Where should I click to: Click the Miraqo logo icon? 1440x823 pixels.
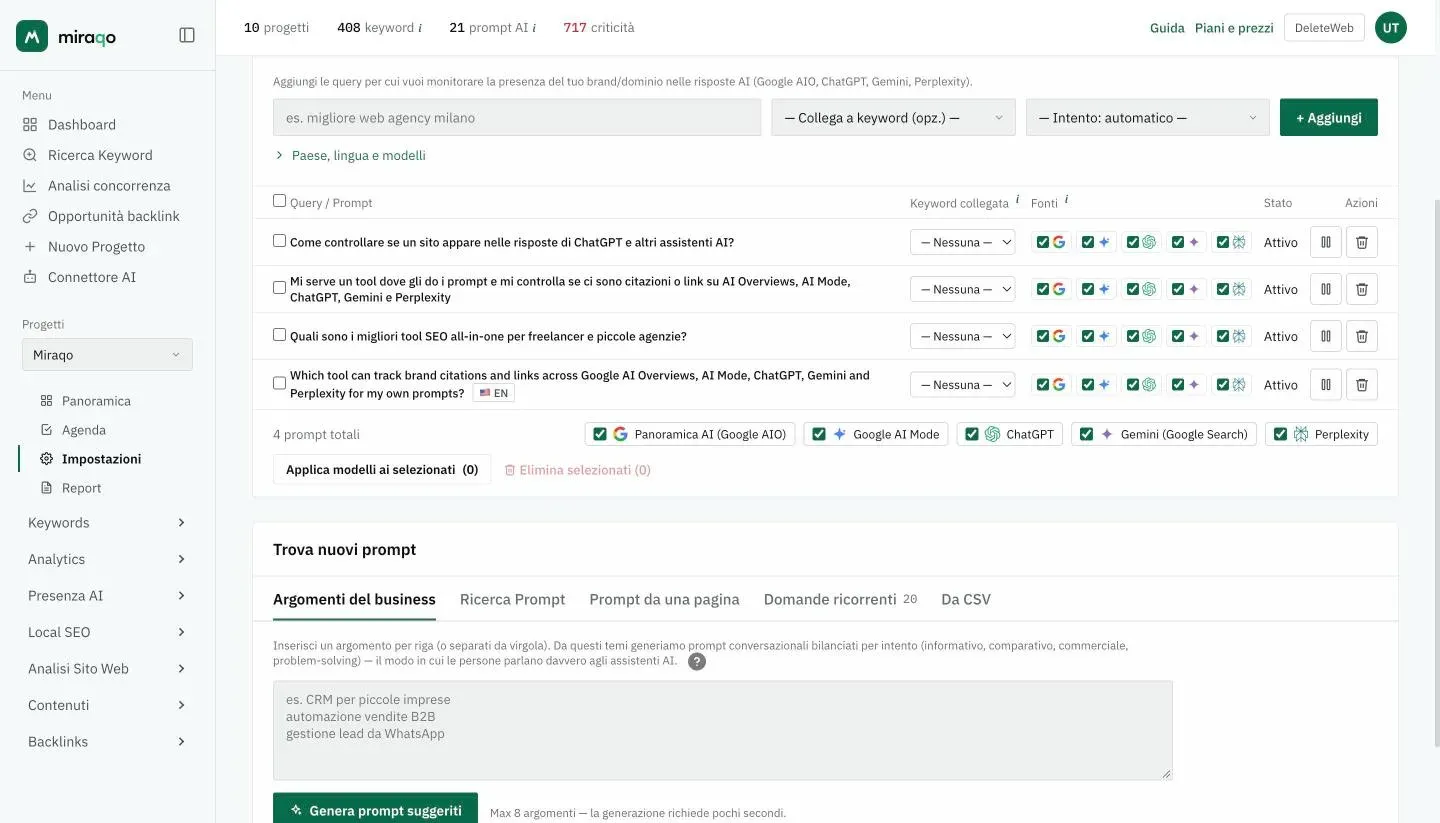32,36
